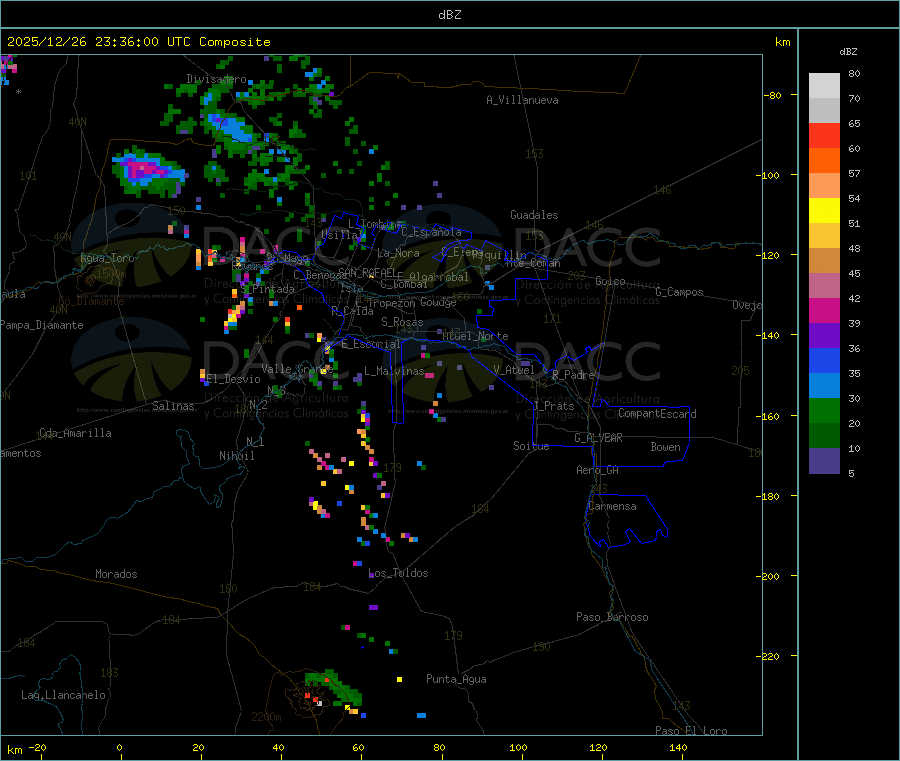Click the Aero_GA map label

597,470
